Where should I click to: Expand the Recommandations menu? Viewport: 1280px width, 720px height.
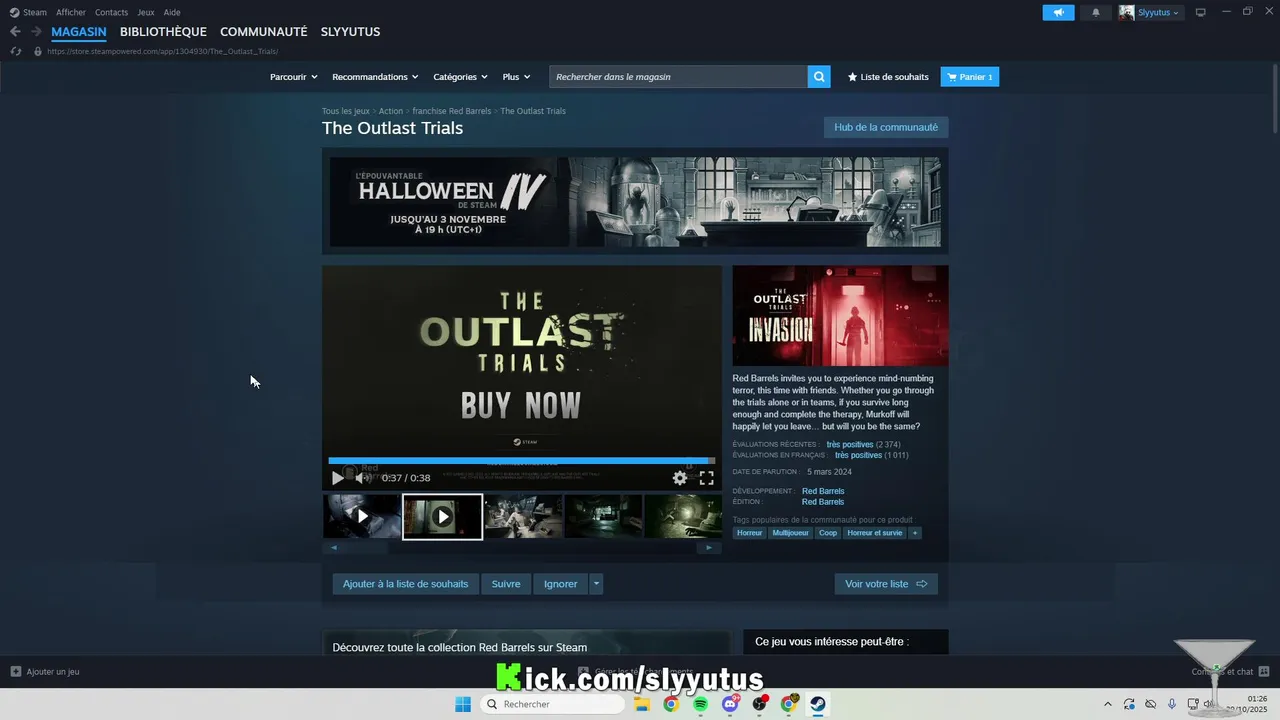pyautogui.click(x=376, y=77)
